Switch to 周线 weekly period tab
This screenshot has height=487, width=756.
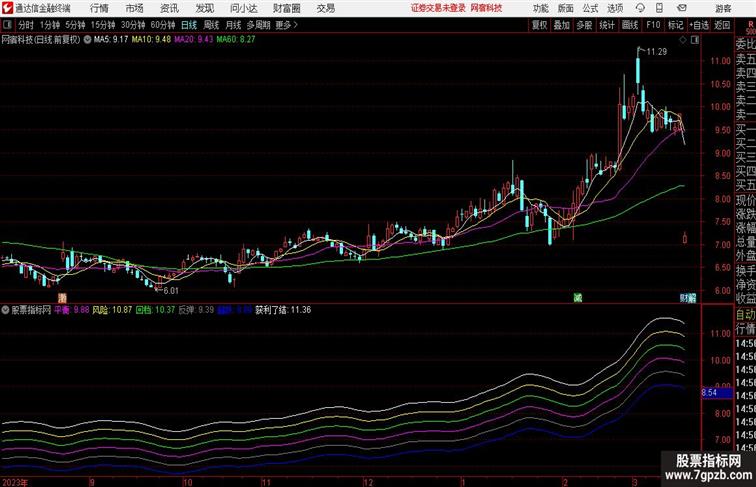click(211, 25)
